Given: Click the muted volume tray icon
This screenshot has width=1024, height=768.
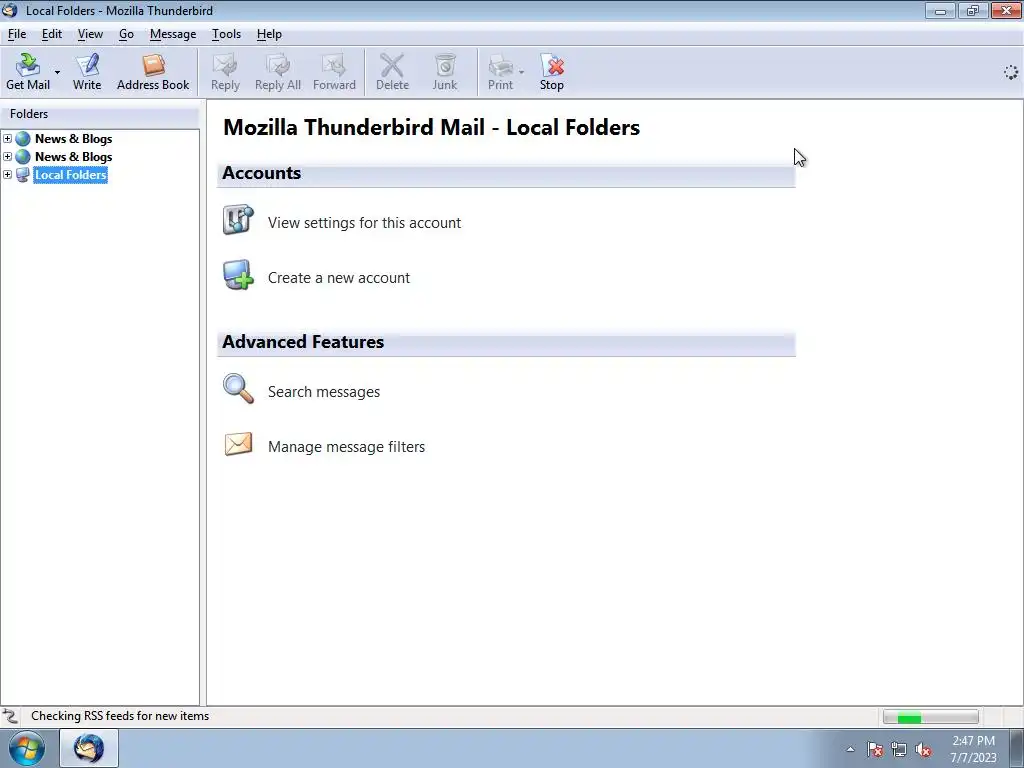Looking at the screenshot, I should point(923,749).
